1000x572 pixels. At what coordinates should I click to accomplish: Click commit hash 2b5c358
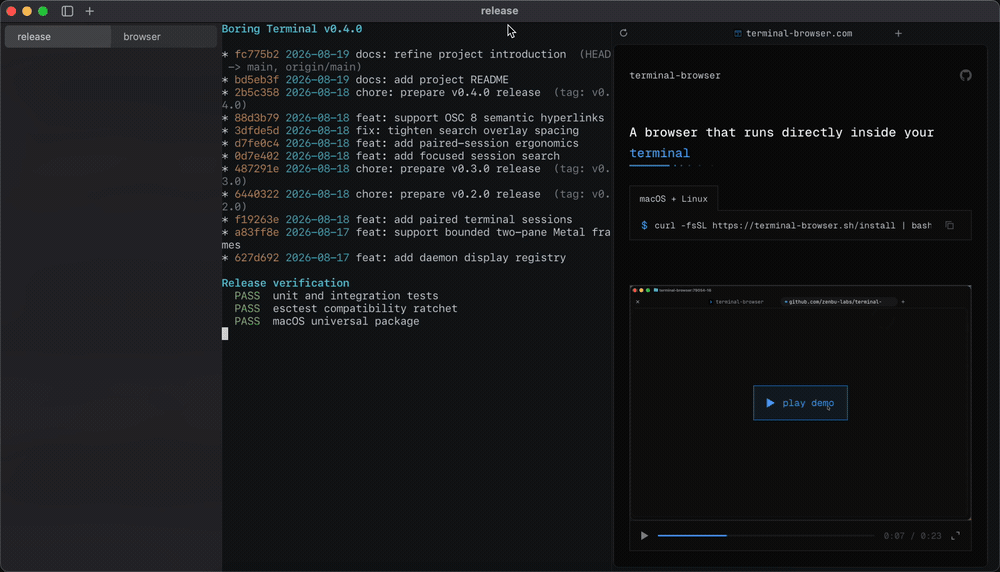click(256, 92)
